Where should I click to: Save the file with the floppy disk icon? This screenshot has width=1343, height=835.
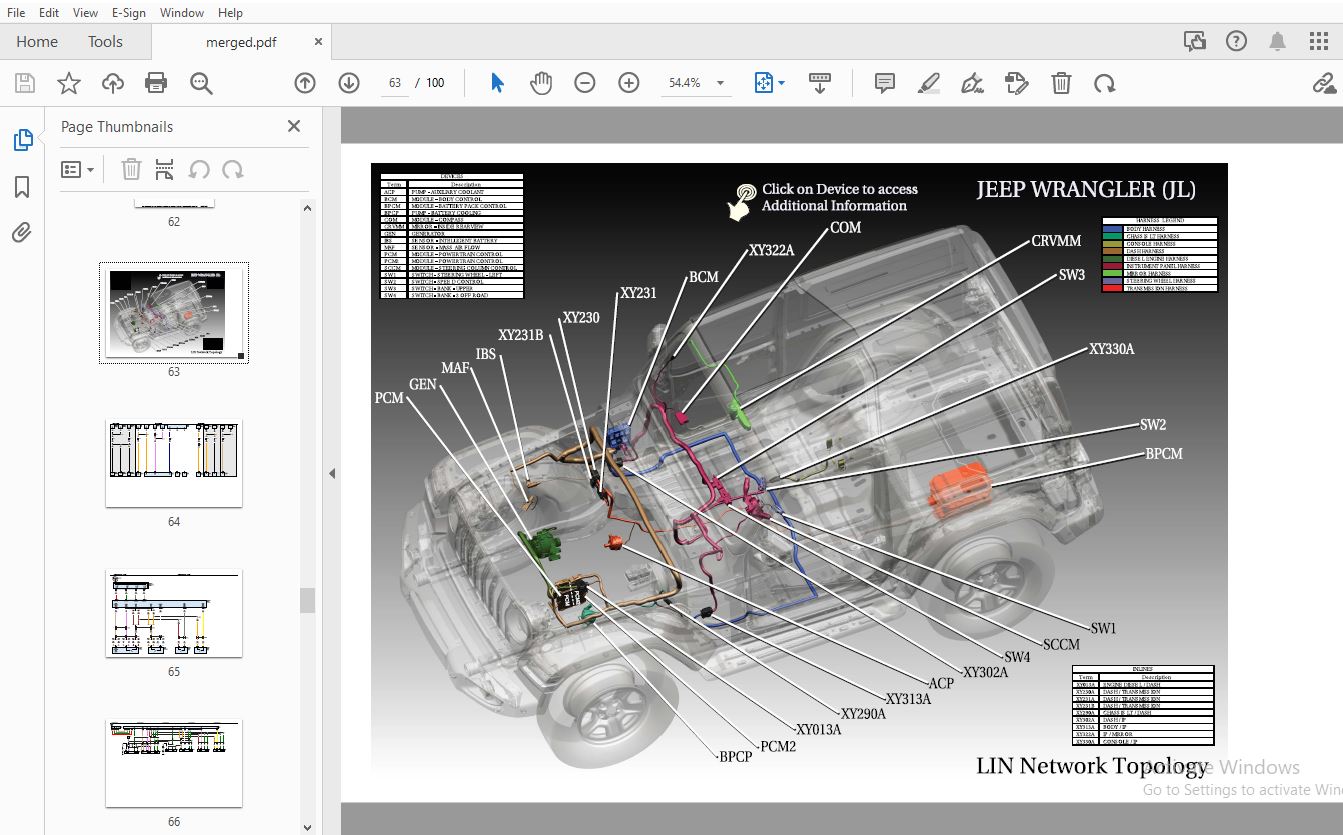25,83
